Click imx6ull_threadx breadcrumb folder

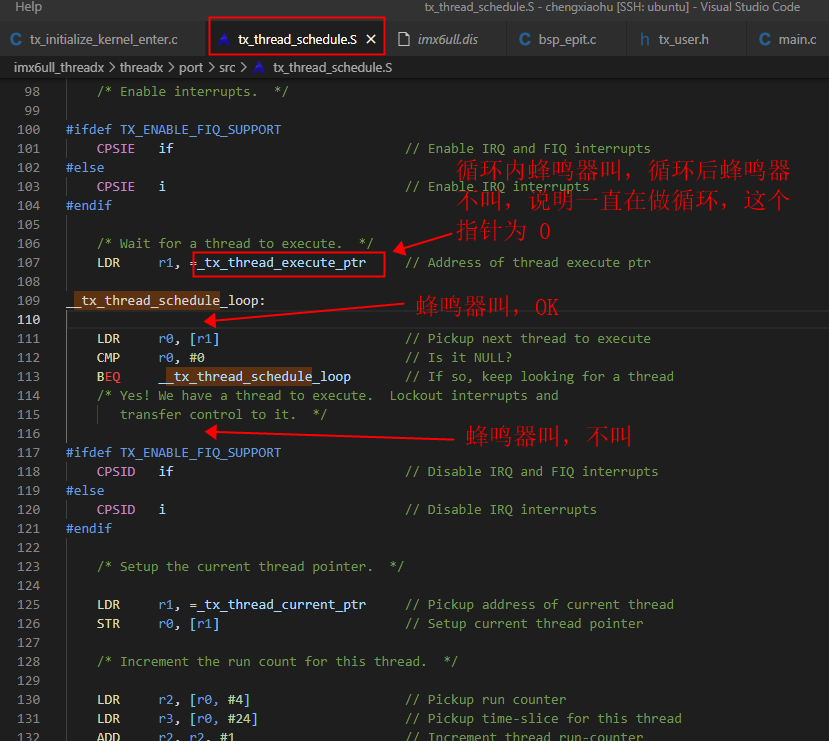tap(59, 68)
